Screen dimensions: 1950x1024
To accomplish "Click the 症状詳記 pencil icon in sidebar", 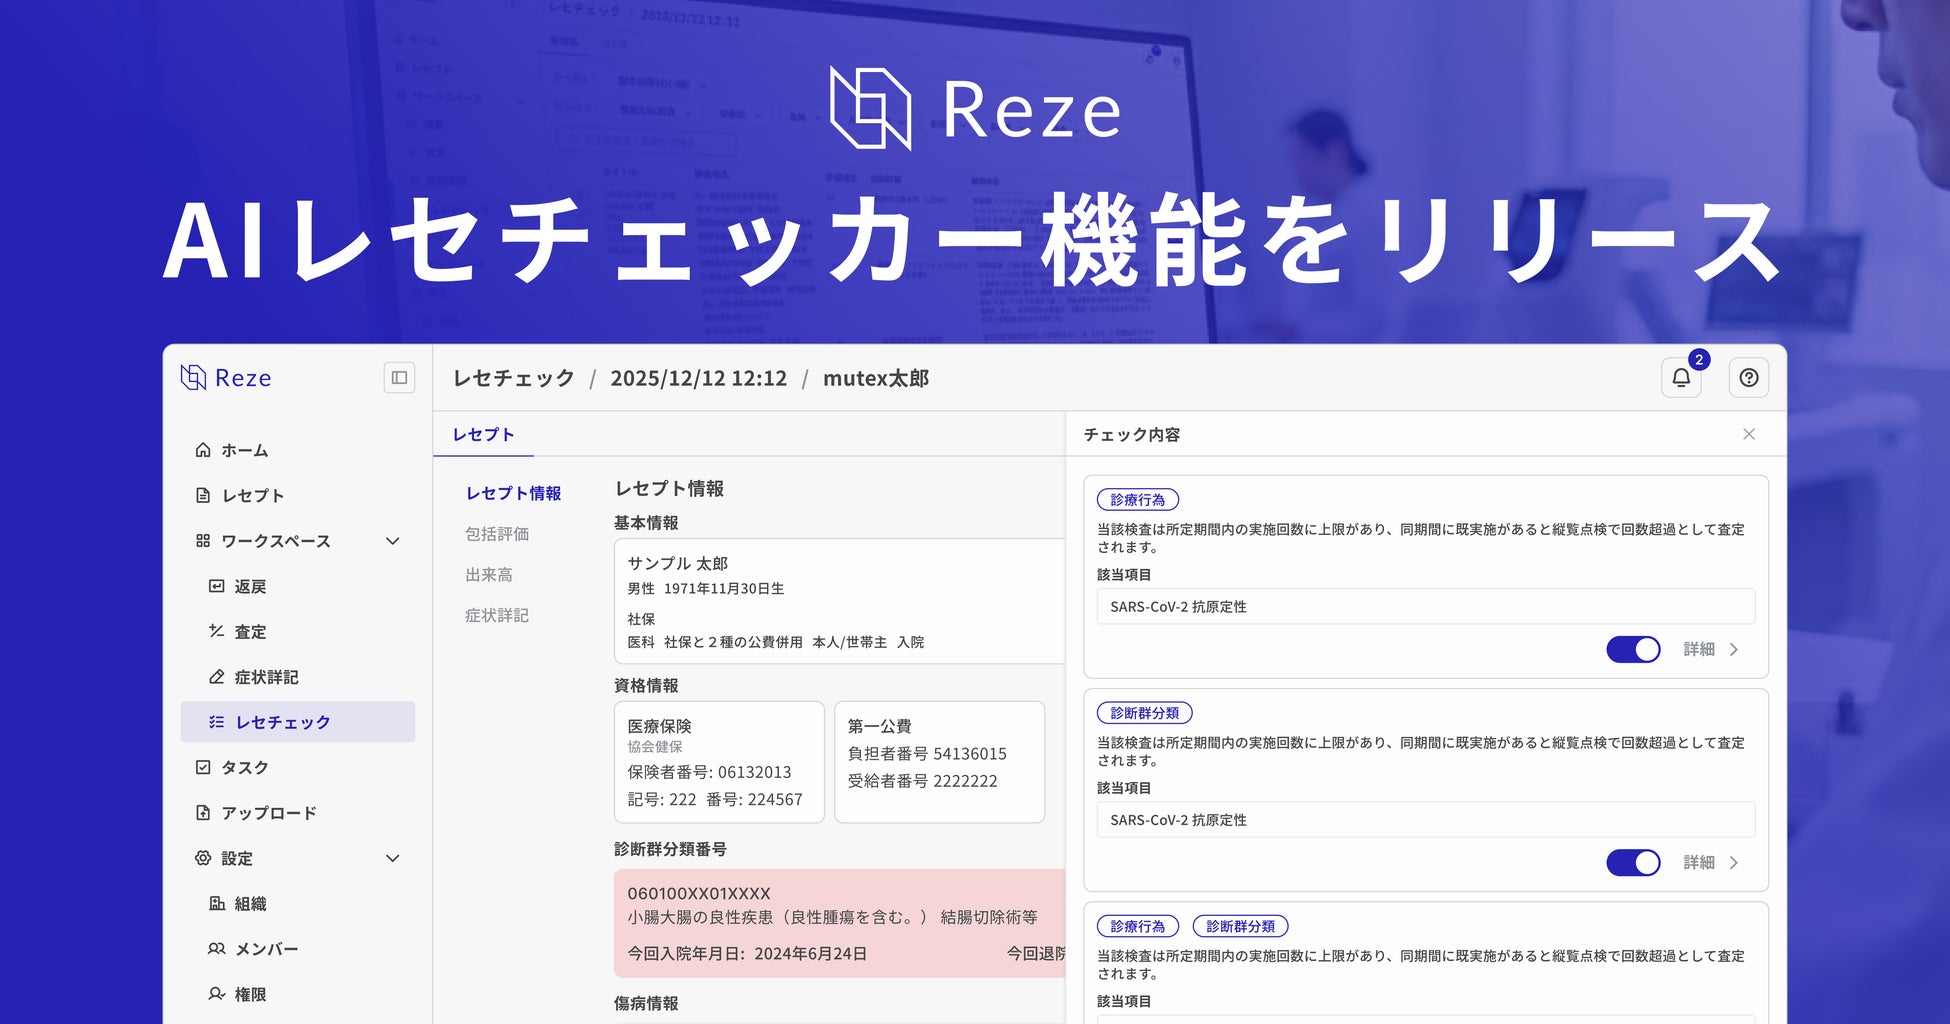I will point(216,677).
